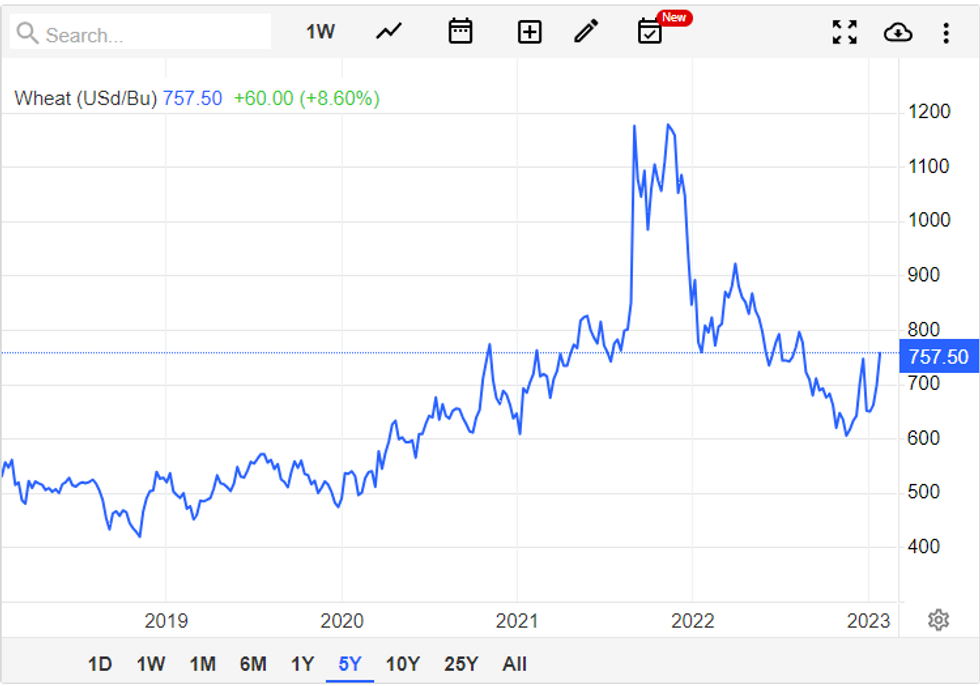Display All available price history
This screenshot has height=686, width=980.
514,664
